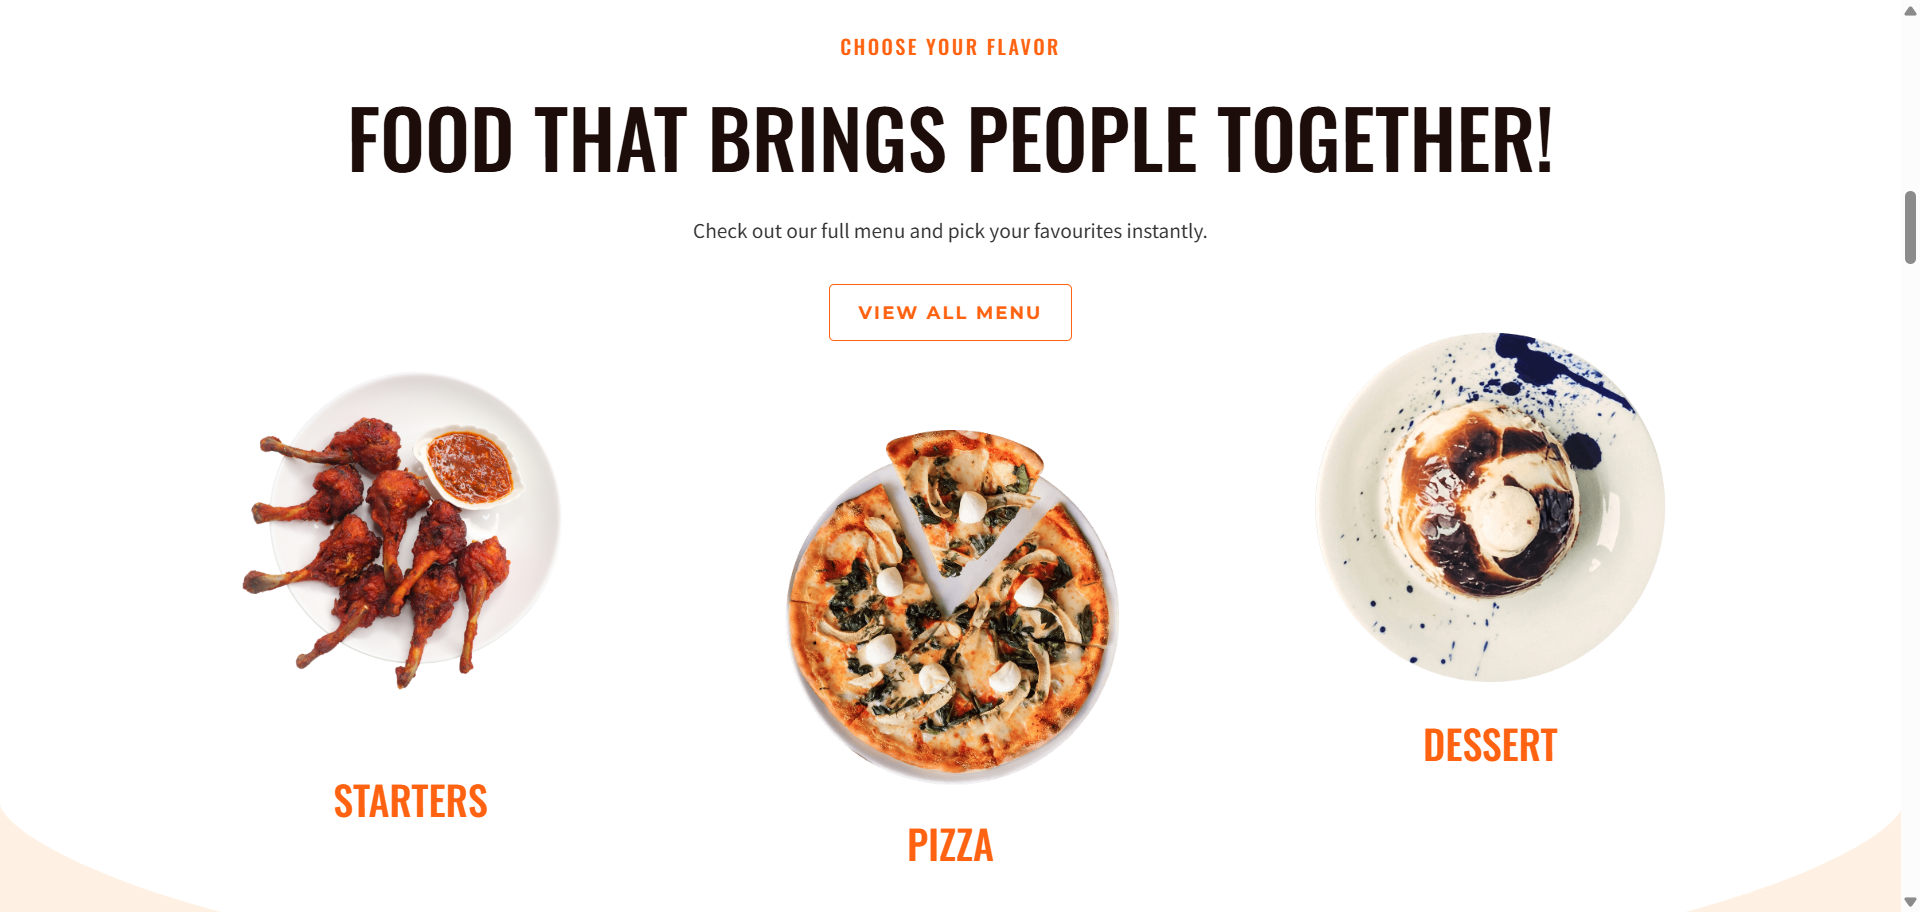Click the View All Menu button
The height and width of the screenshot is (912, 1920).
pos(950,312)
